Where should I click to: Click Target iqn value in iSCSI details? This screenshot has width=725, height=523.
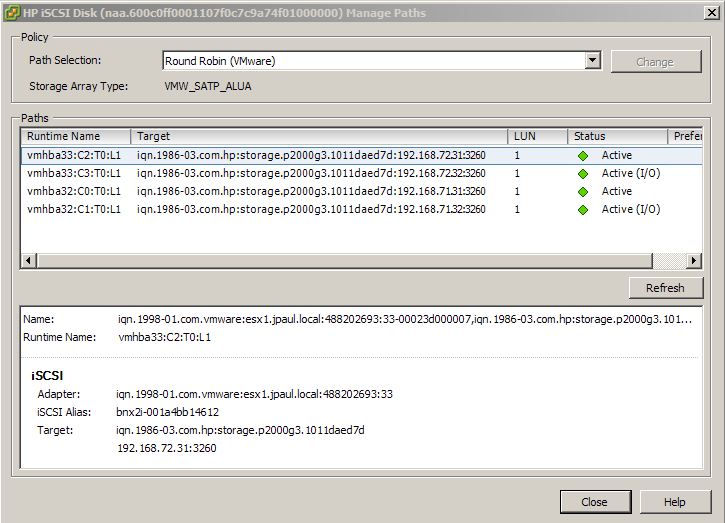[x=240, y=430]
